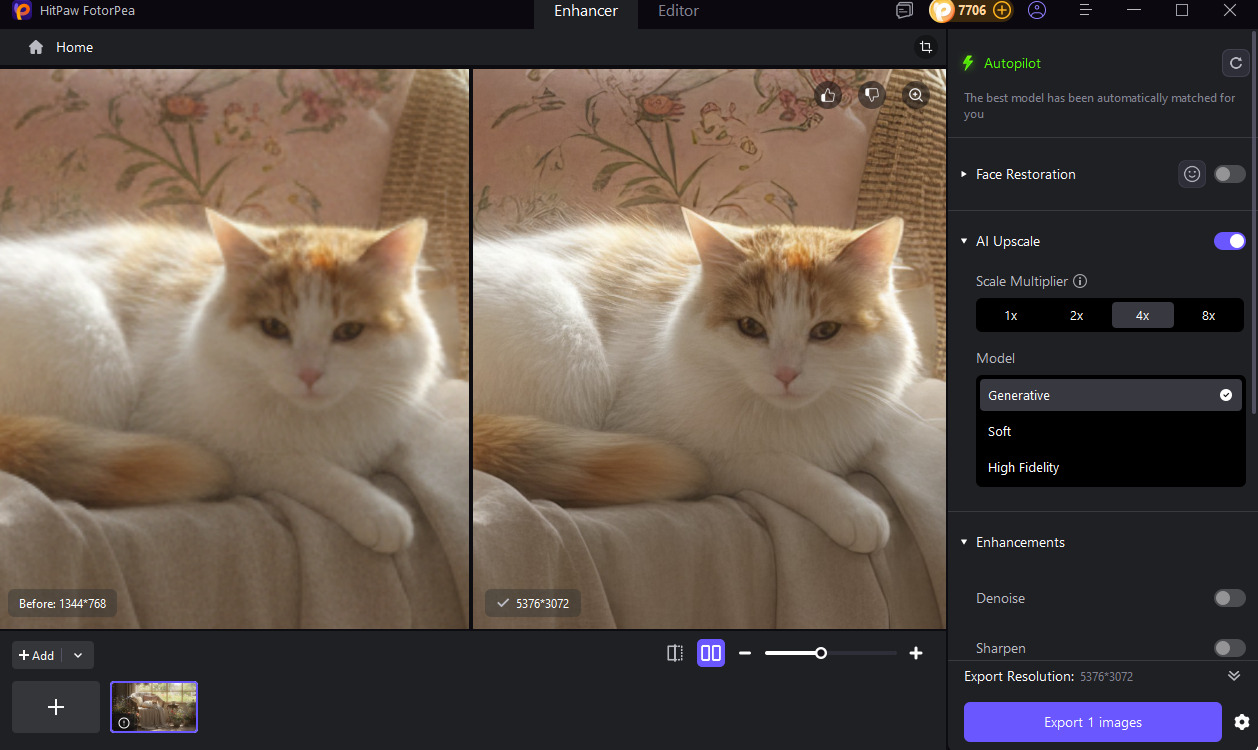Switch to split-slider comparison view
Image resolution: width=1258 pixels, height=750 pixels.
[x=674, y=652]
